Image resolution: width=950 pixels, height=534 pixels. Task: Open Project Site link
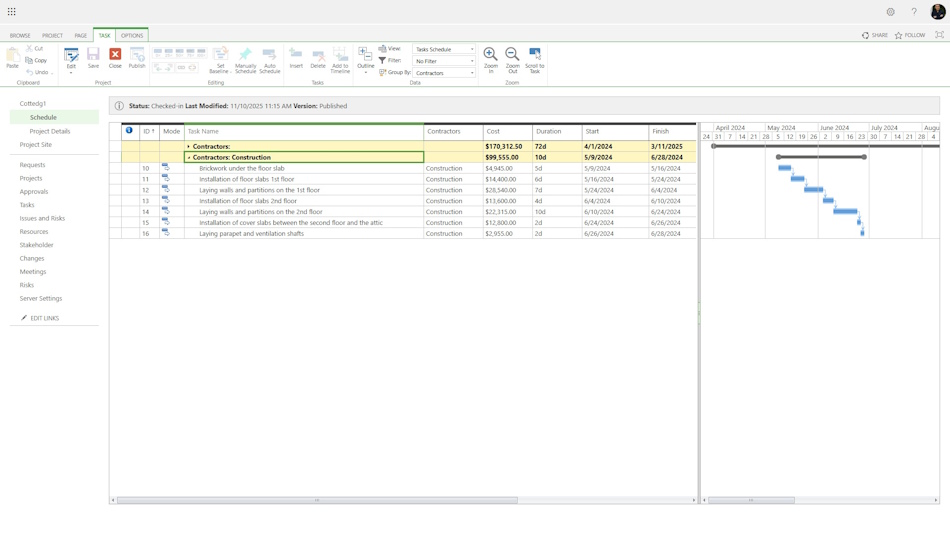click(x=36, y=145)
